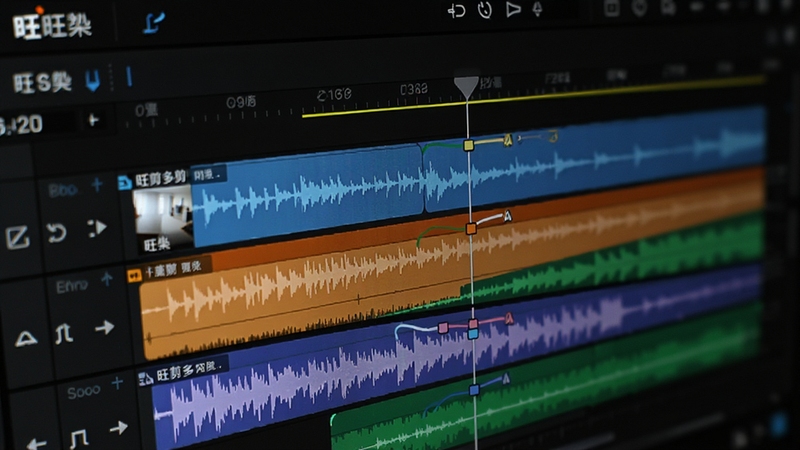Viewport: 800px width, 450px height.
Task: Click the right arrow on Sooo track
Action: 118,428
